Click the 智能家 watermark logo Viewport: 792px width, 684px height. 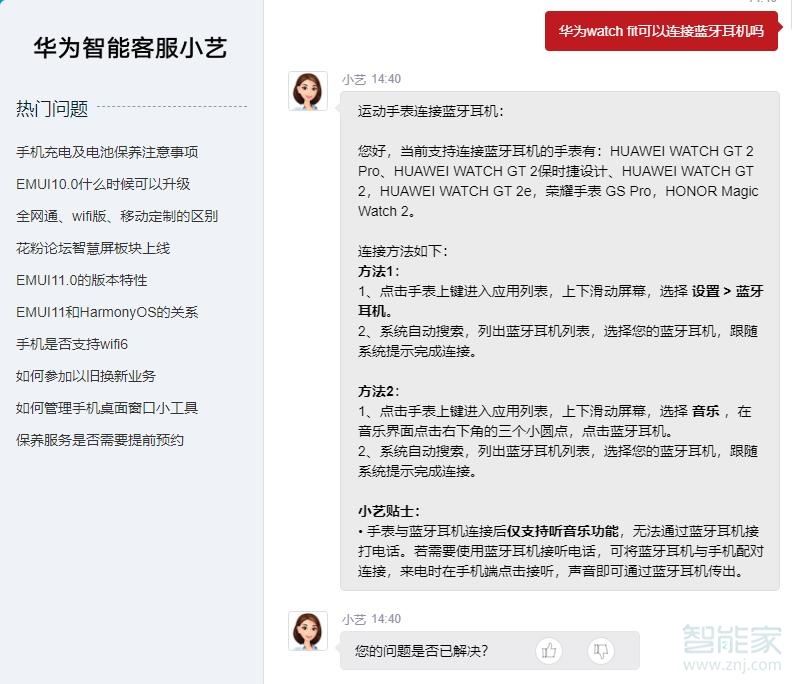tap(731, 641)
